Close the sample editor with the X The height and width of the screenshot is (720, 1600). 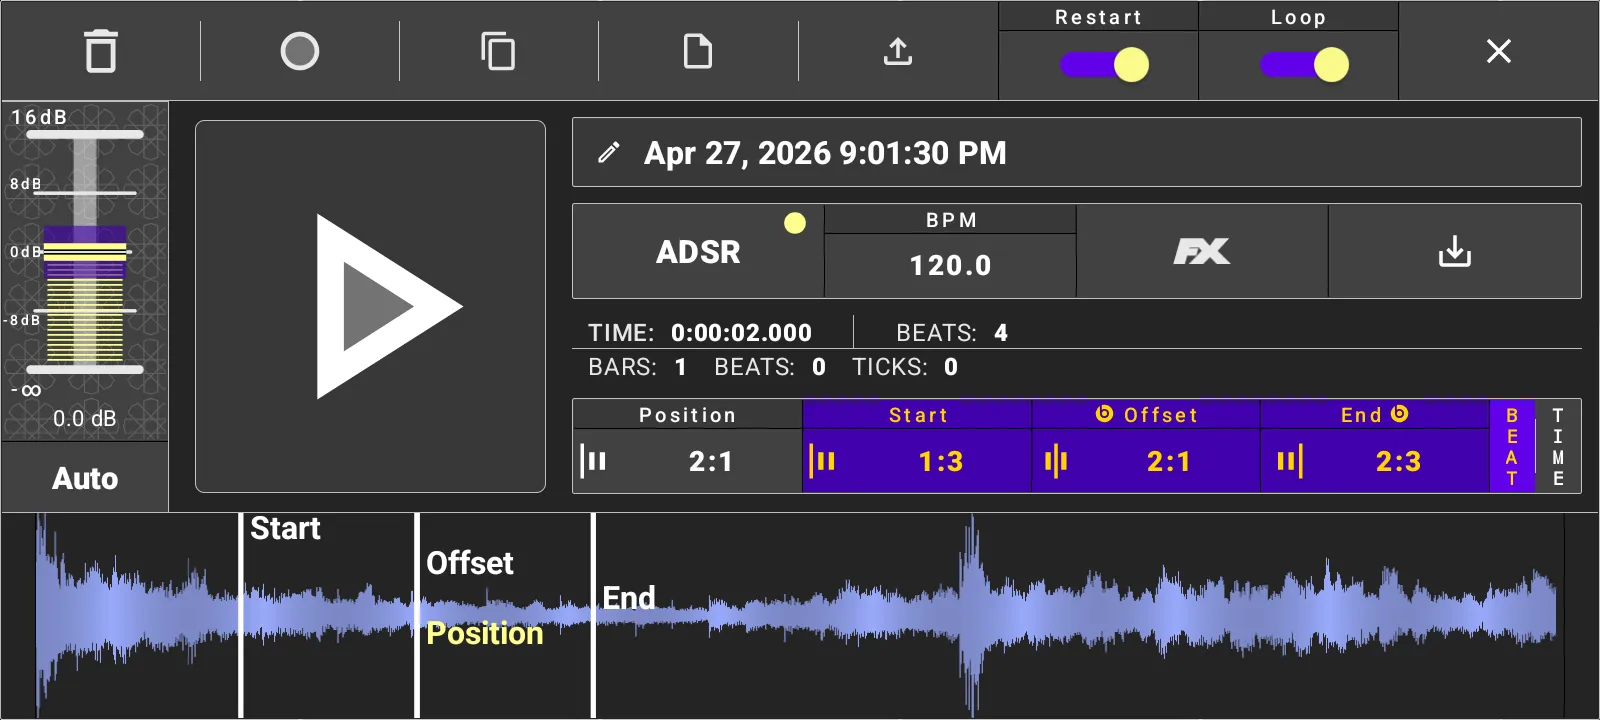point(1499,51)
